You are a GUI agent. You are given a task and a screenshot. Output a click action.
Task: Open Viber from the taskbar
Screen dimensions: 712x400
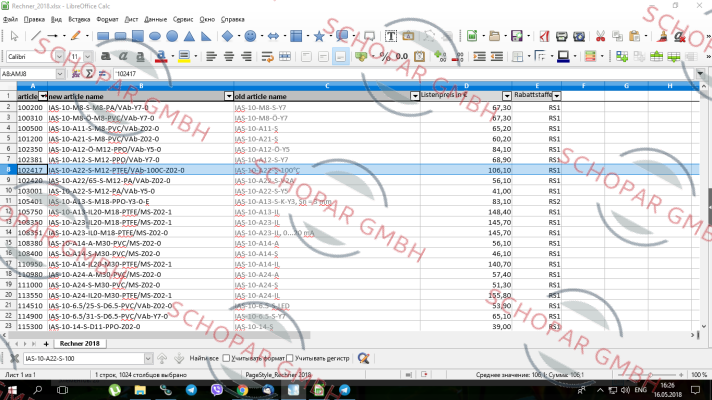[217, 390]
